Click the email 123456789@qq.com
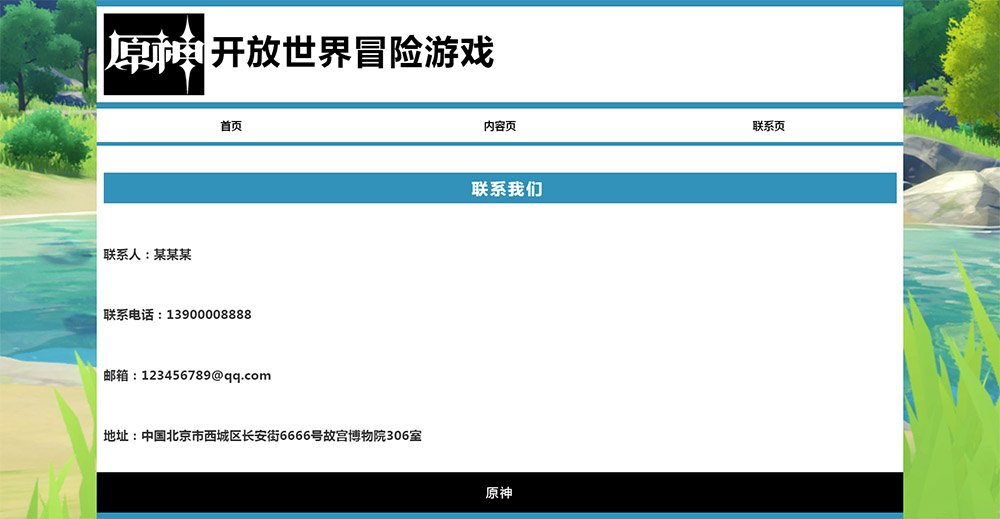 point(206,376)
